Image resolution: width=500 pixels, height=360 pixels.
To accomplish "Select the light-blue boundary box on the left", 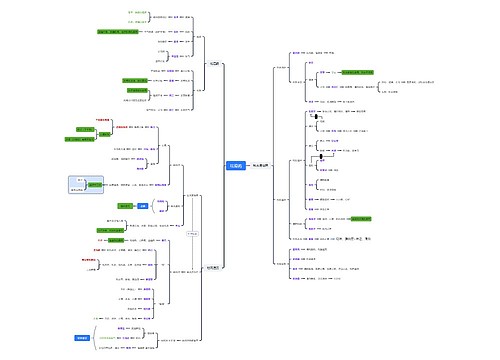I will [86, 185].
